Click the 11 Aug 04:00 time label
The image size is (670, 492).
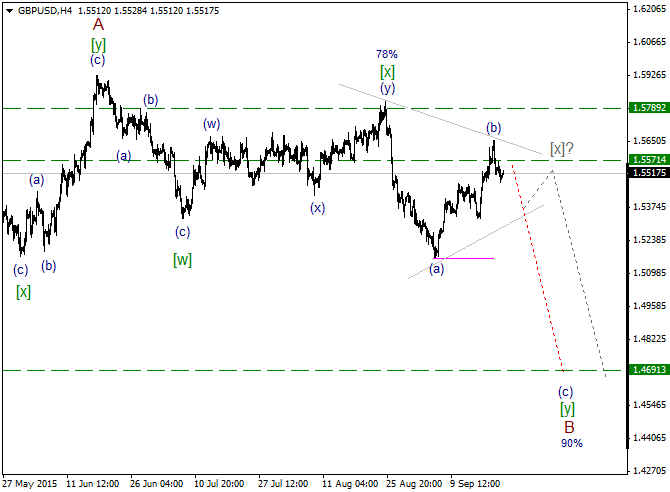(x=350, y=484)
